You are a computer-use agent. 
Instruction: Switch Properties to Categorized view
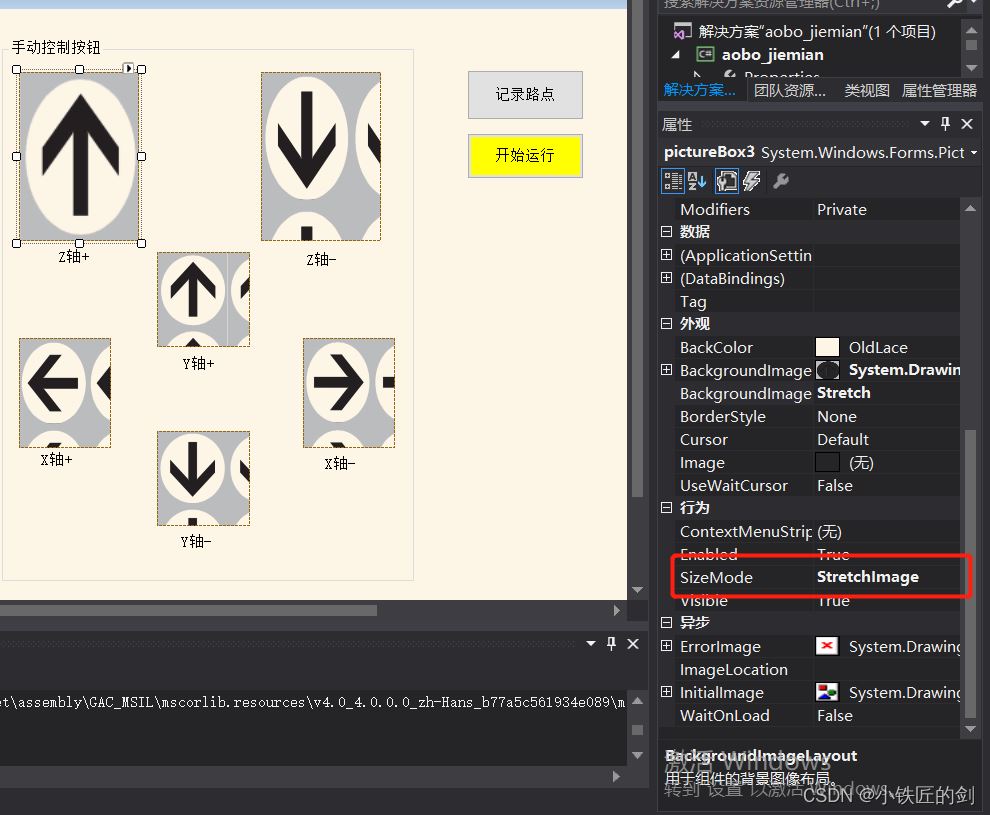673,181
